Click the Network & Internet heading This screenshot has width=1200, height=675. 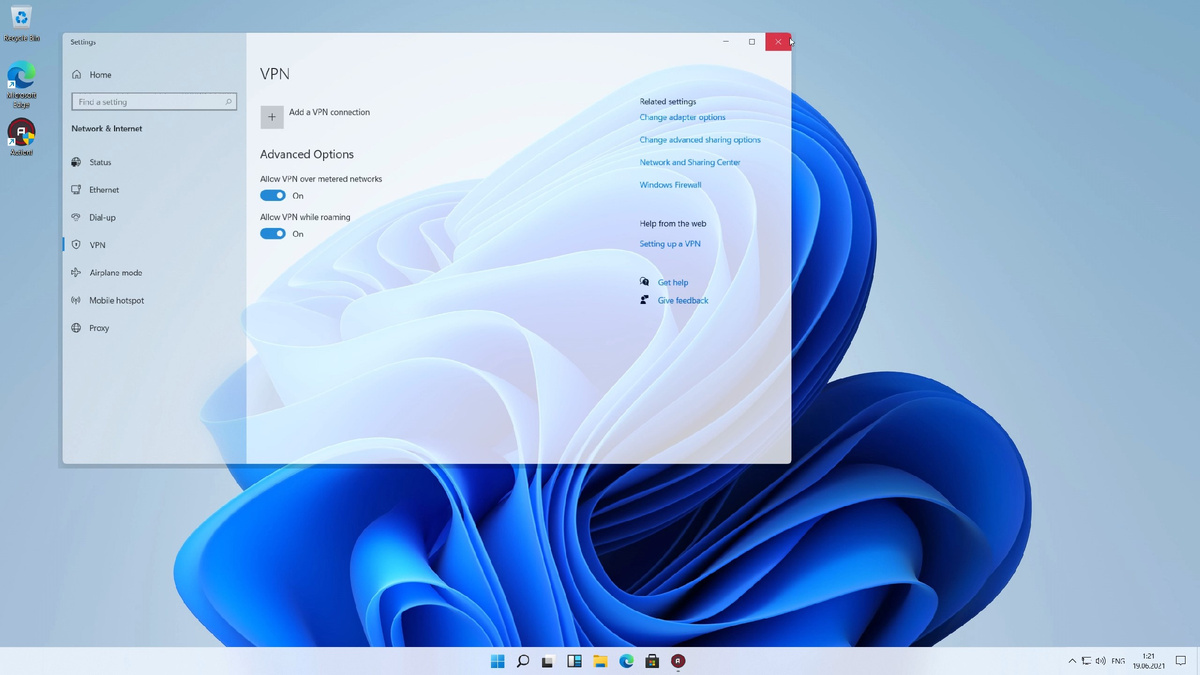pyautogui.click(x=107, y=129)
